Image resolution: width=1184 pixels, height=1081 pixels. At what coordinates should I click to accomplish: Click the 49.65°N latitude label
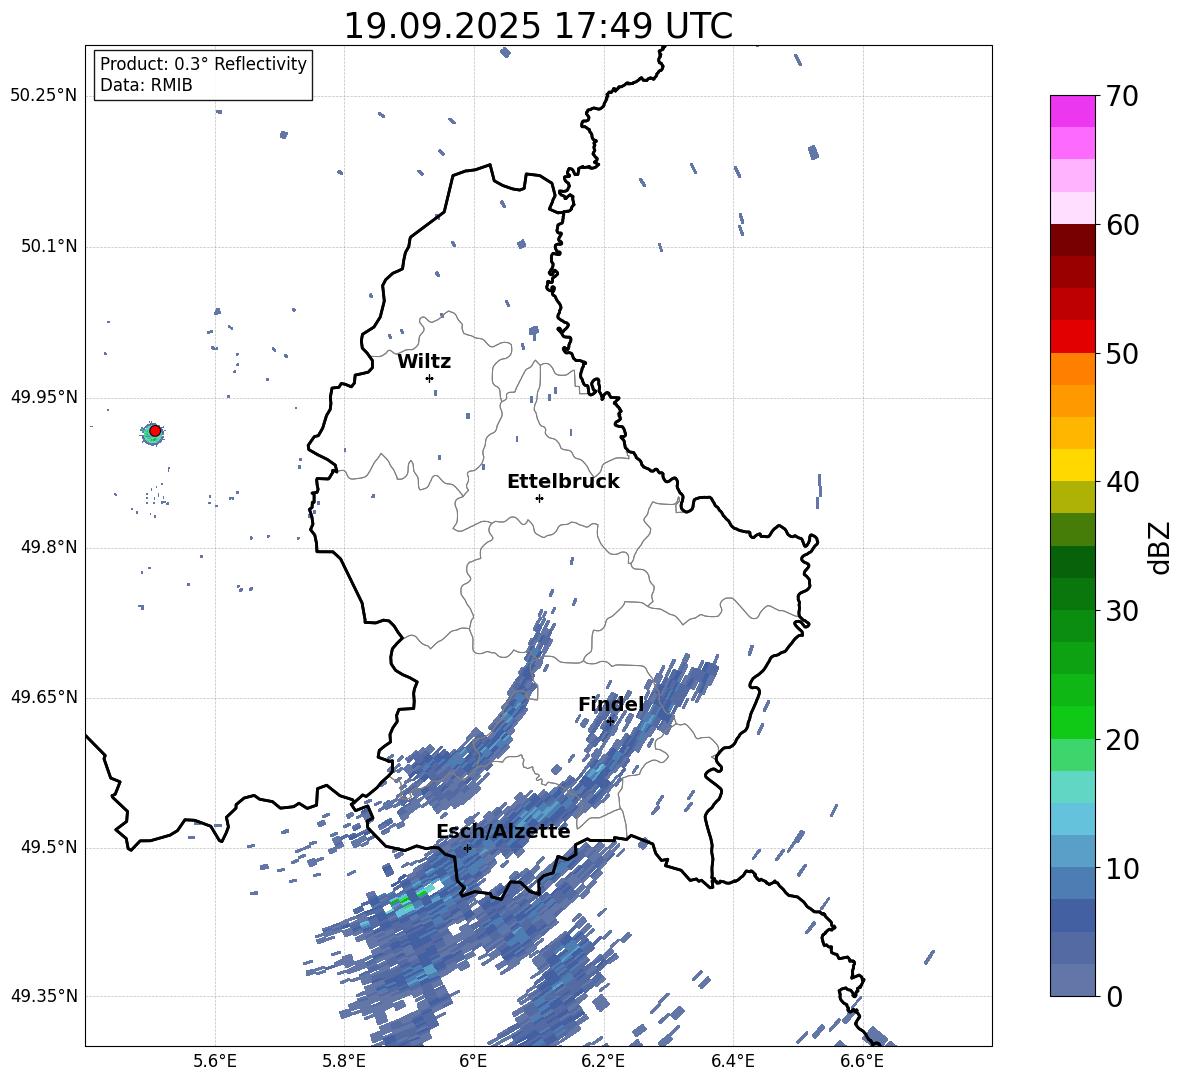[x=44, y=697]
